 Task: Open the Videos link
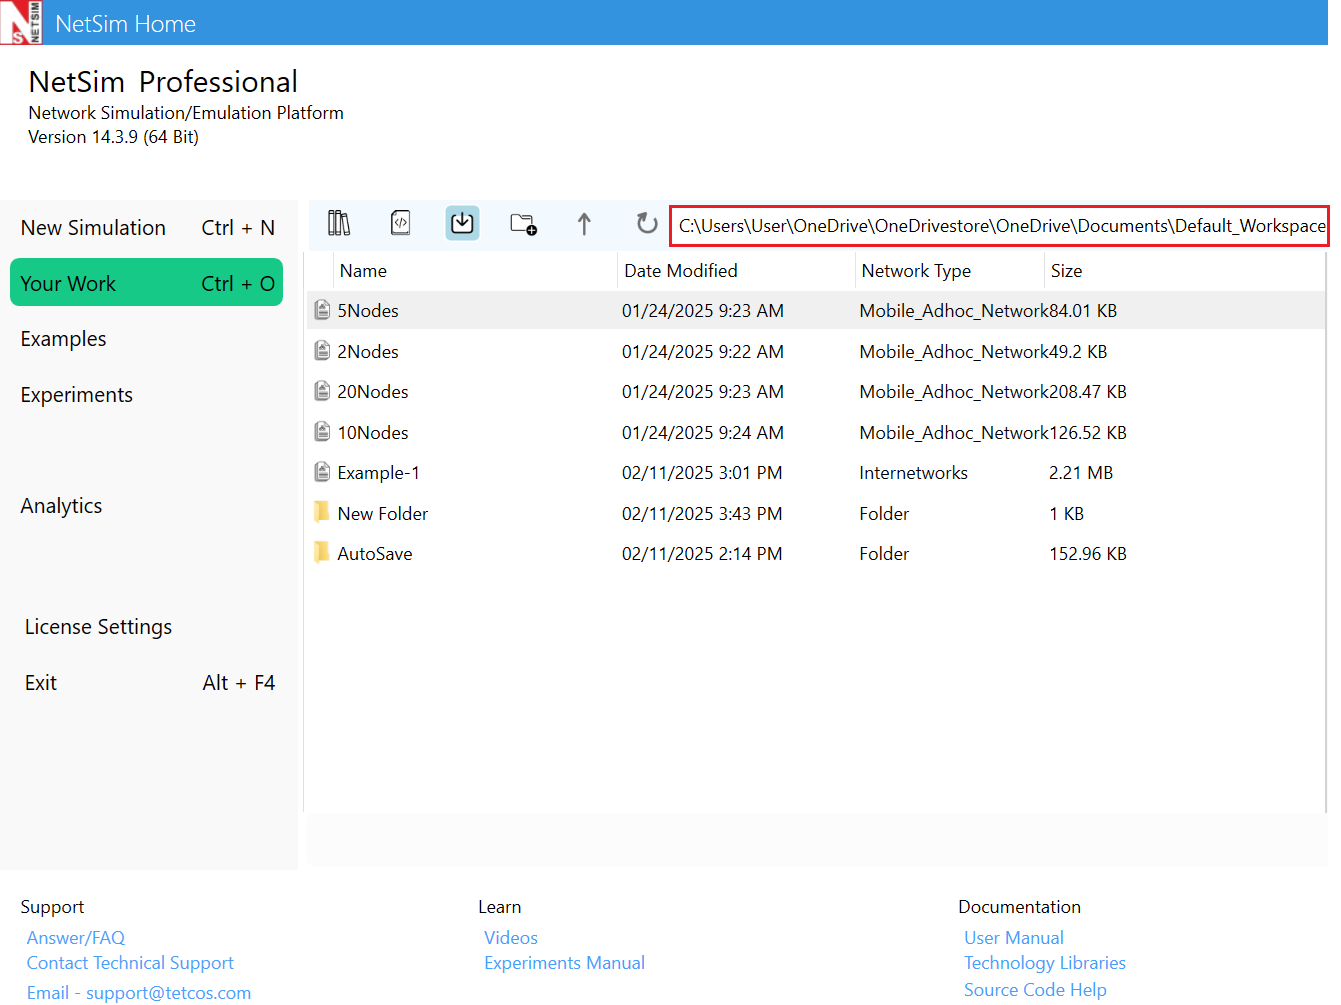511,938
